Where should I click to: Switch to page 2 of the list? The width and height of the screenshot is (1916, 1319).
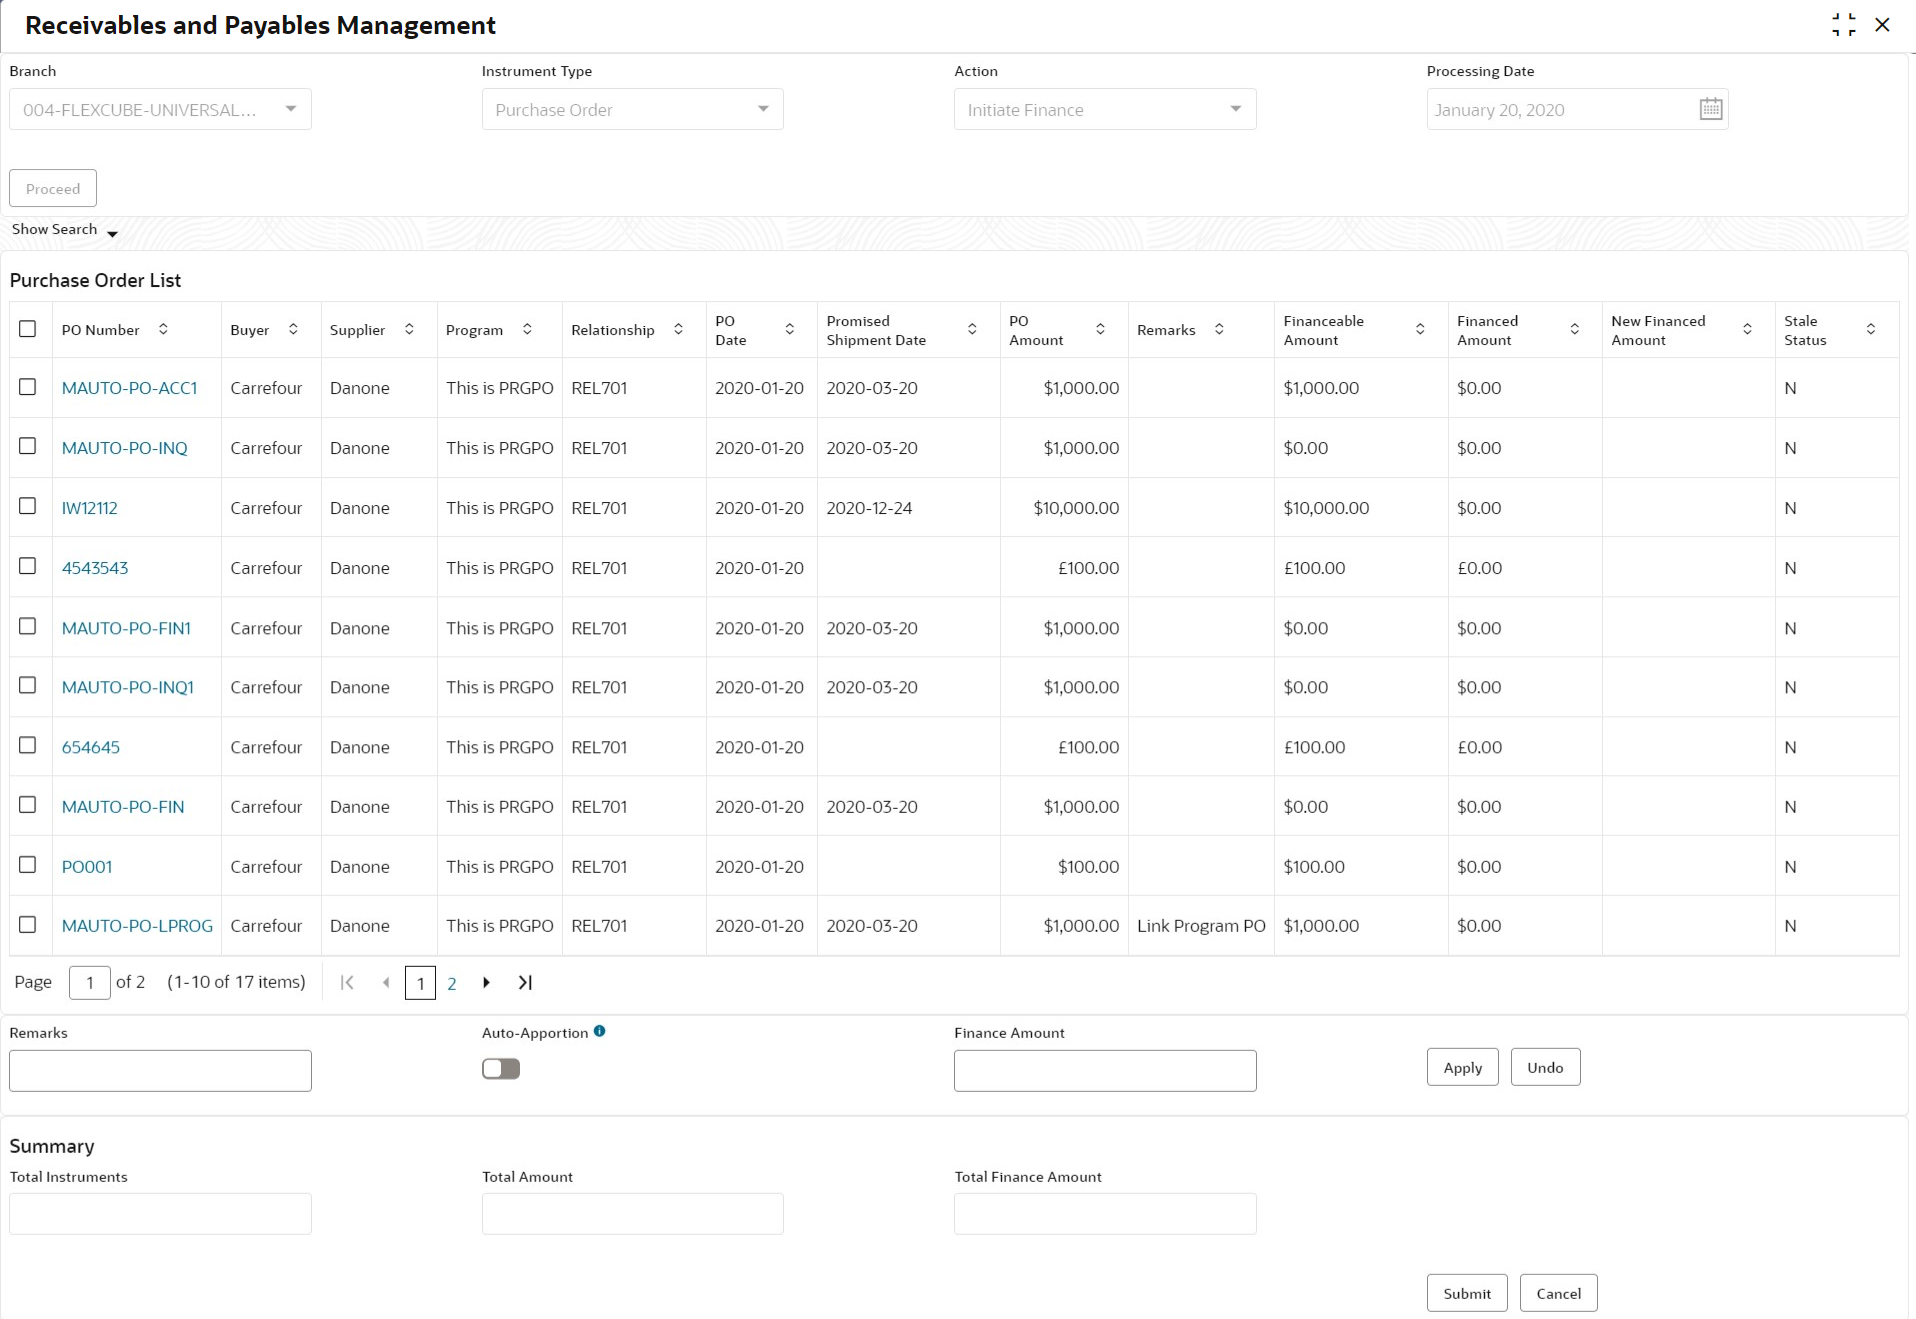pyautogui.click(x=452, y=984)
